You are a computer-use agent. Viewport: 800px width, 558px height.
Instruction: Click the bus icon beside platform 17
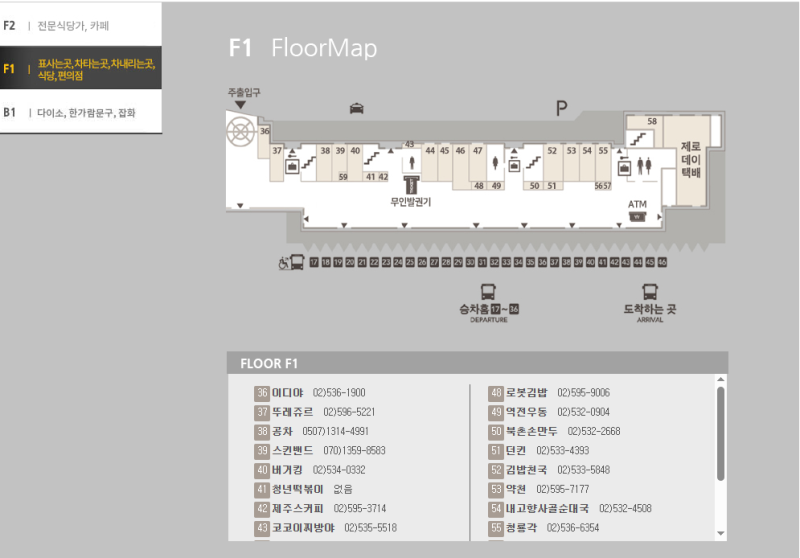click(297, 262)
